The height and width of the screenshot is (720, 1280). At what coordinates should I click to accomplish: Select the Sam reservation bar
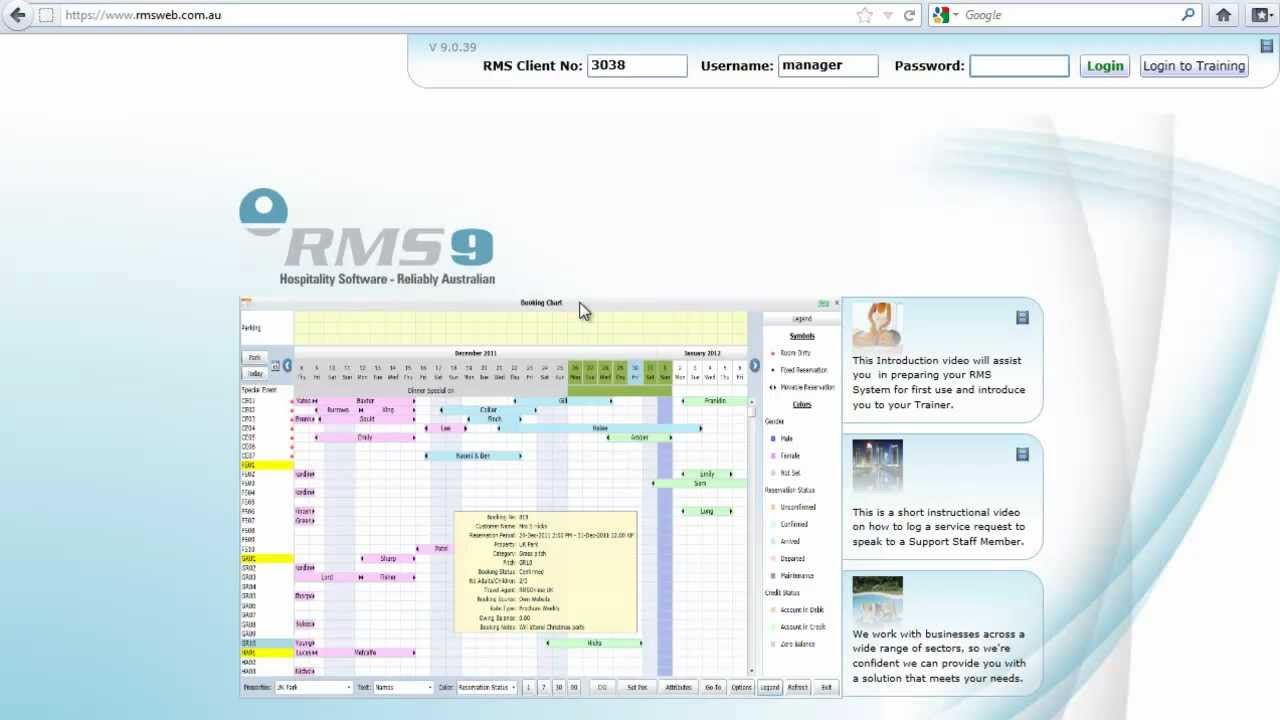(x=700, y=483)
